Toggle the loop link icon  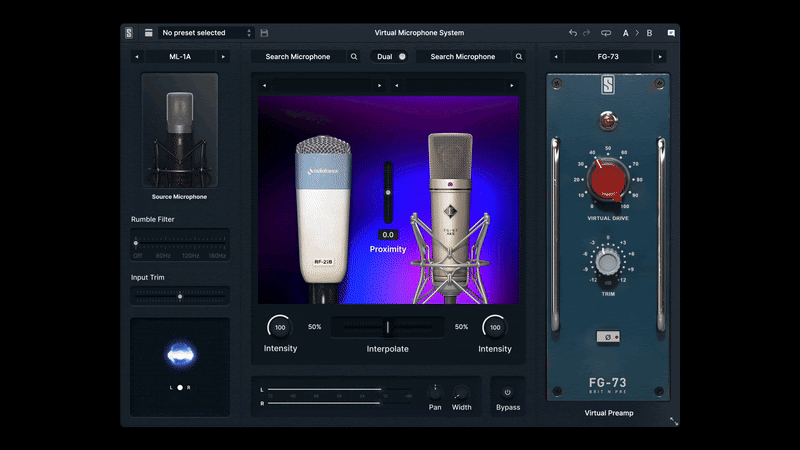[x=606, y=33]
